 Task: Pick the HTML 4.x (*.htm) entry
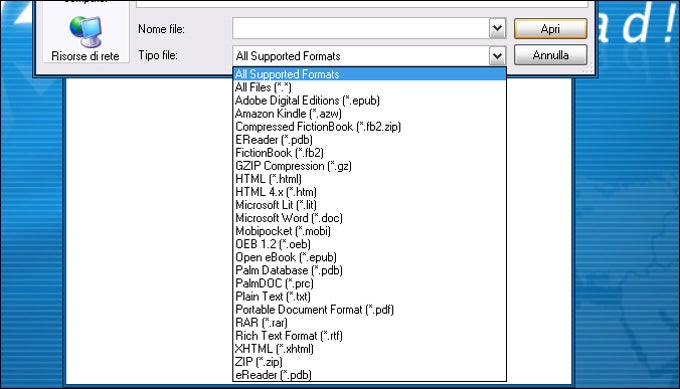point(369,192)
